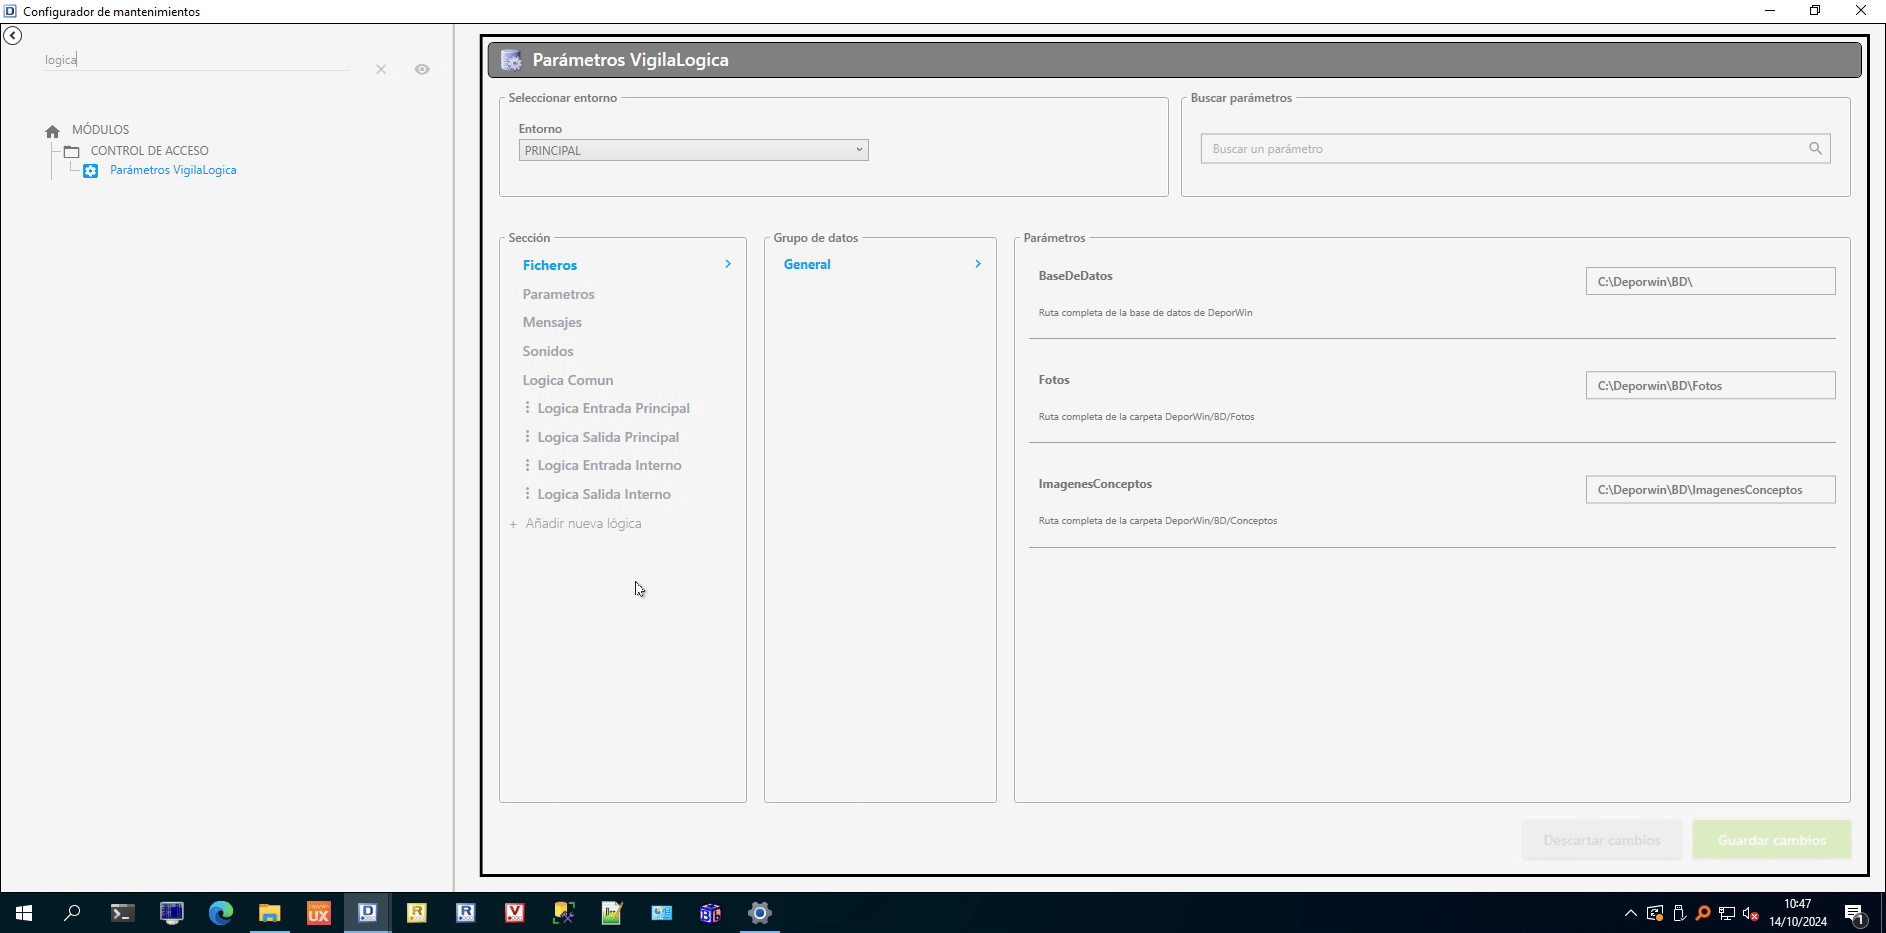Select the MÓDULOS tree root
Viewport: 1886px width, 933px height.
click(100, 130)
